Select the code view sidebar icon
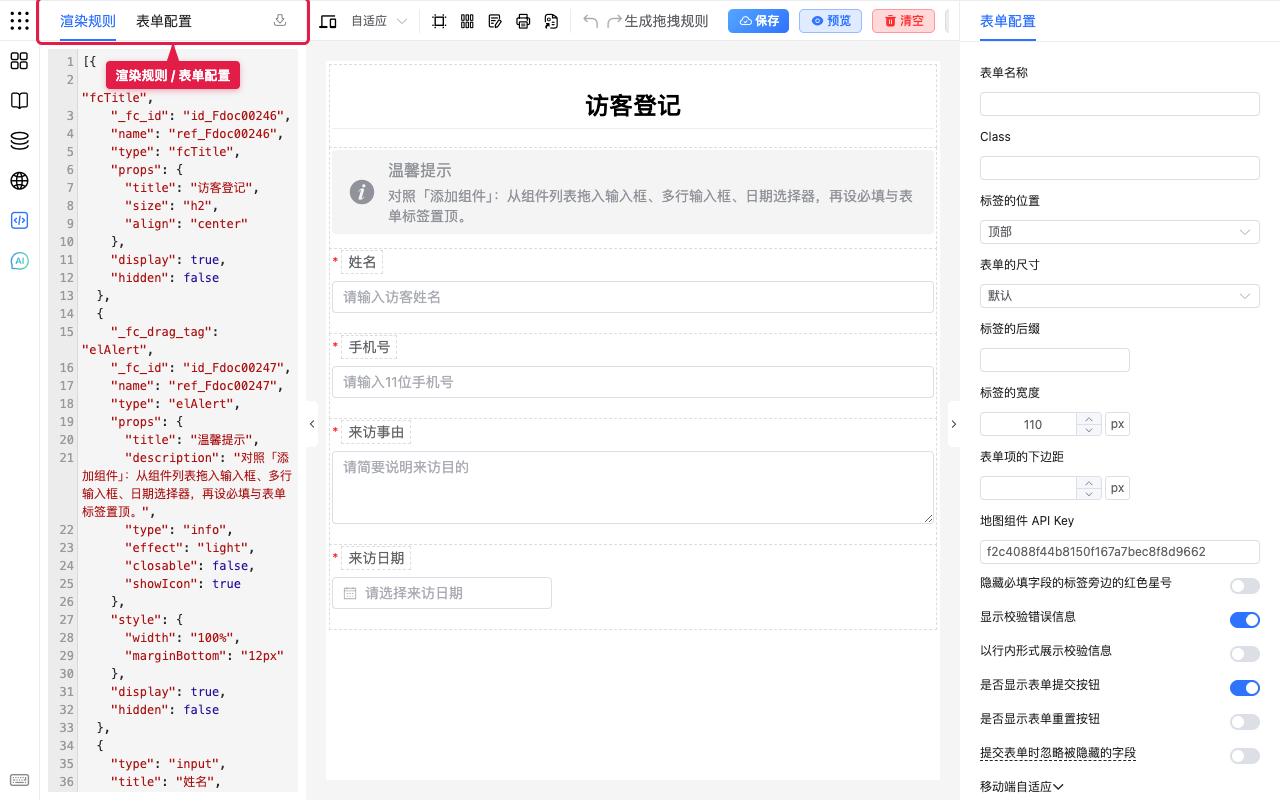Image resolution: width=1280 pixels, height=800 pixels. pos(19,221)
